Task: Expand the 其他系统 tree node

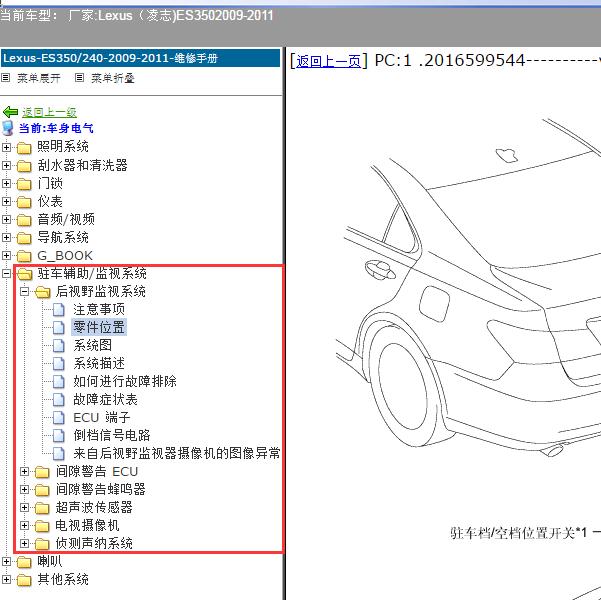Action: [6, 579]
